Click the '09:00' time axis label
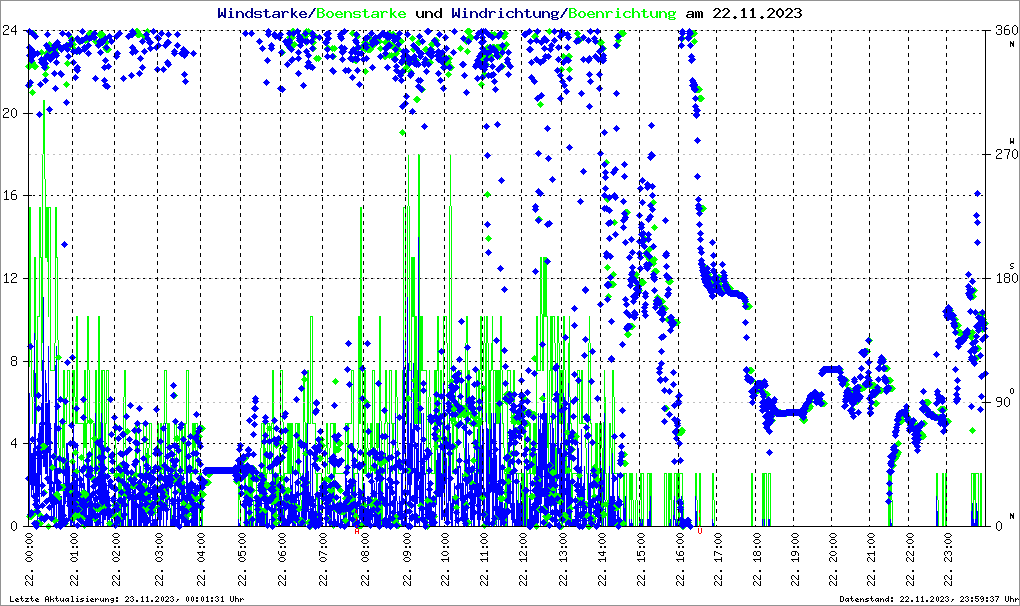 pyautogui.click(x=407, y=559)
